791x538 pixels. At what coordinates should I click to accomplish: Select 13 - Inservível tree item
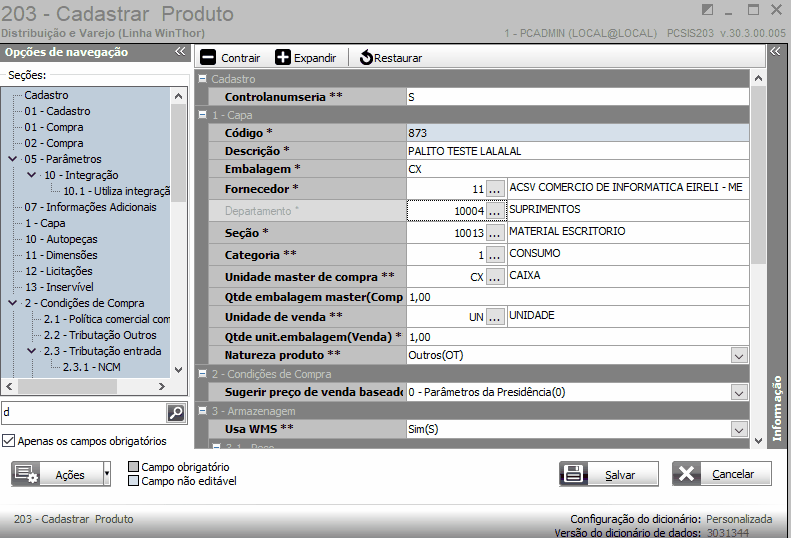(59, 287)
